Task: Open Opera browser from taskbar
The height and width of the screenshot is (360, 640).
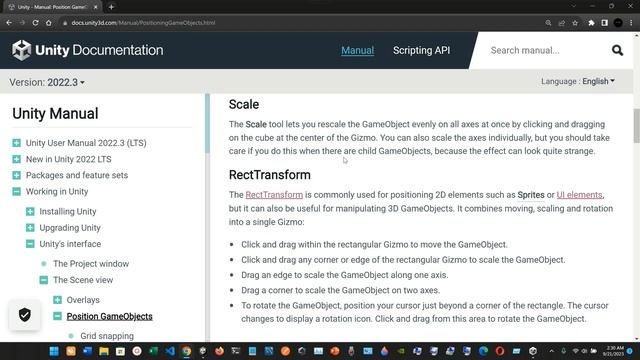Action: [x=500, y=351]
